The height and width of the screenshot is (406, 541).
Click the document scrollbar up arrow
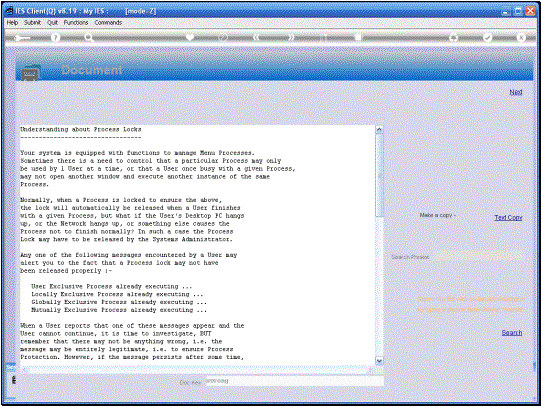(379, 130)
